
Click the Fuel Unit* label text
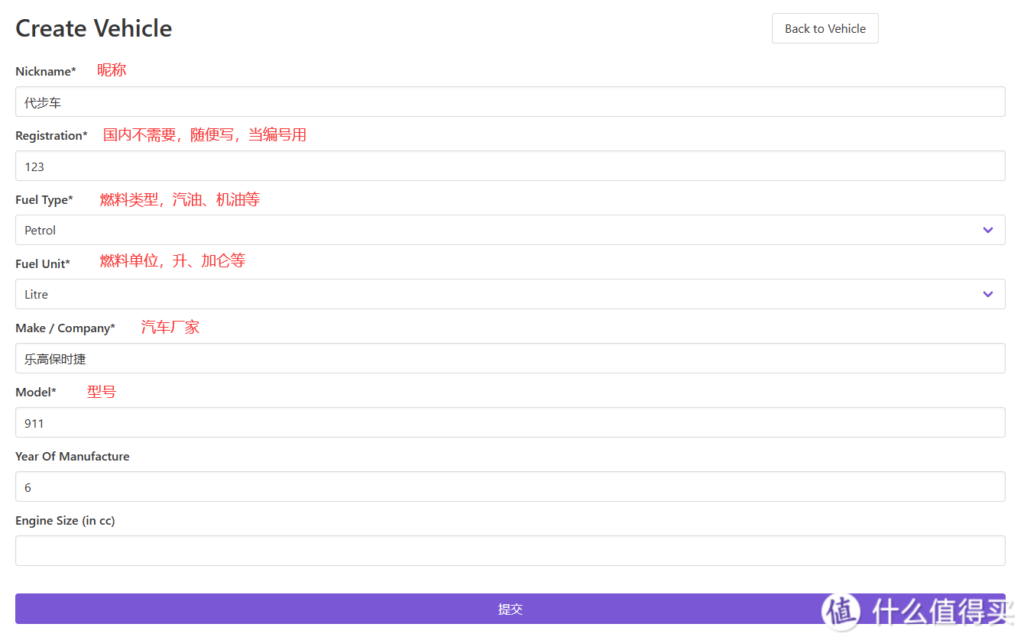point(43,264)
